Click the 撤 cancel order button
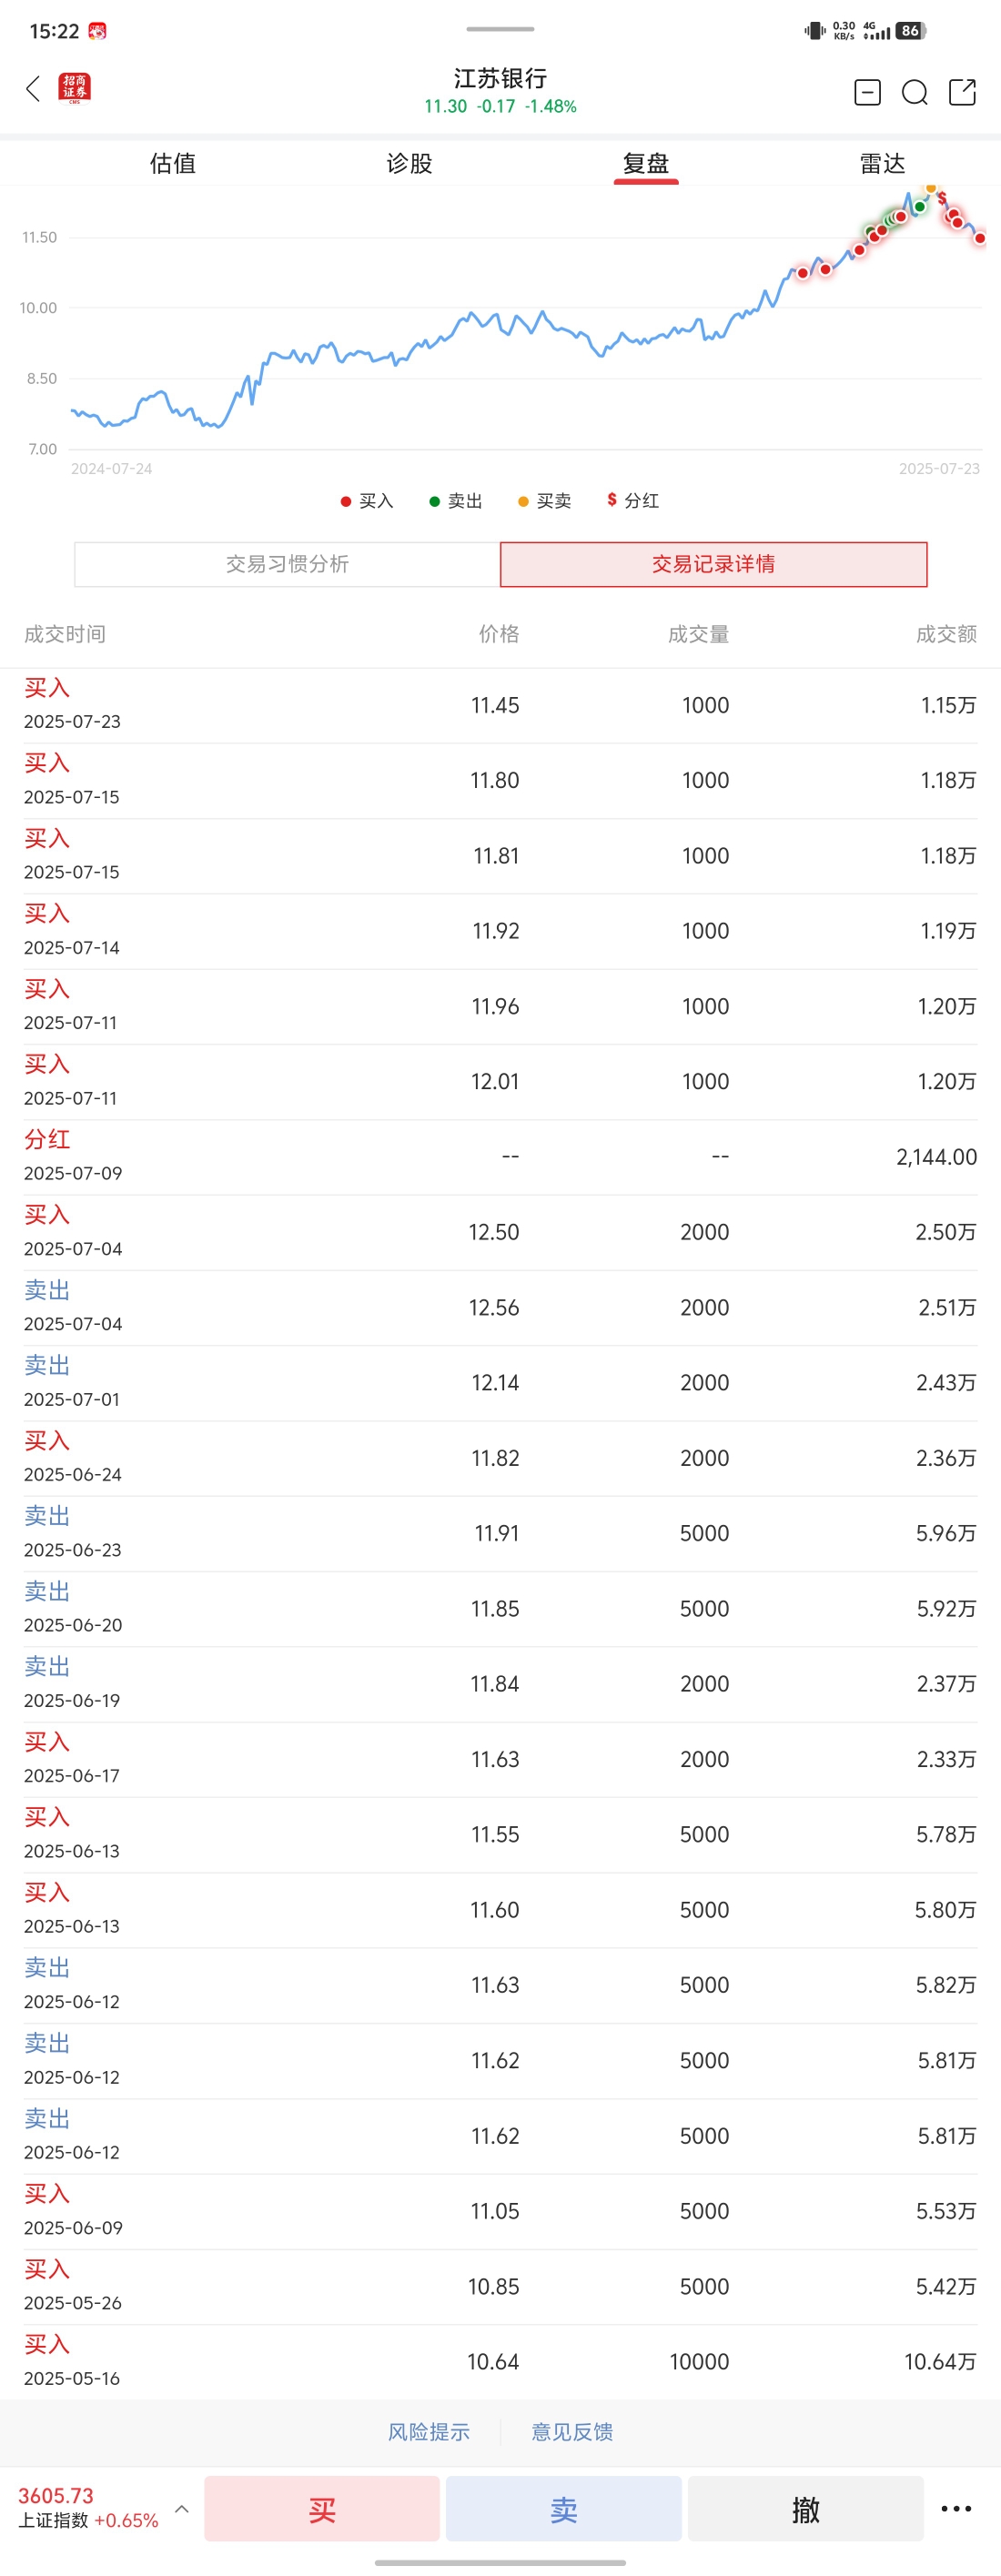 pos(806,2508)
